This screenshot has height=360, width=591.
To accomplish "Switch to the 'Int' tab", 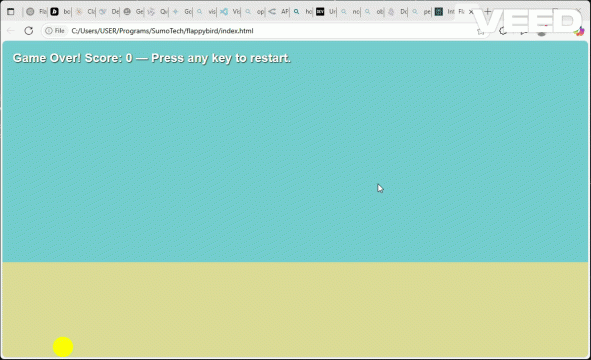I will coord(445,12).
